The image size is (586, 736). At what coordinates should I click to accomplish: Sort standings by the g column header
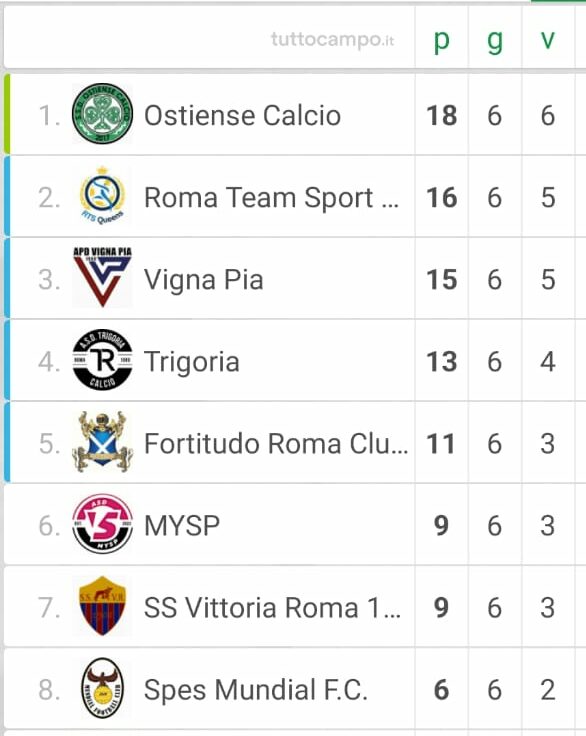(x=494, y=41)
